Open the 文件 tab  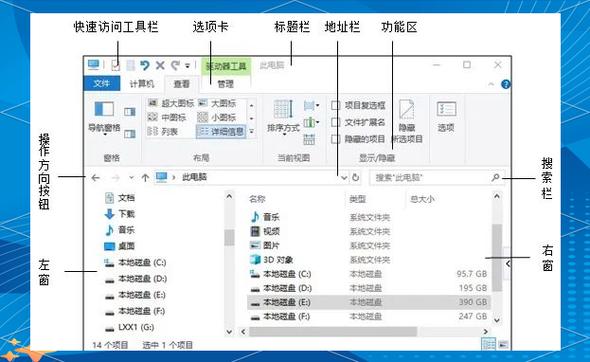[x=102, y=84]
